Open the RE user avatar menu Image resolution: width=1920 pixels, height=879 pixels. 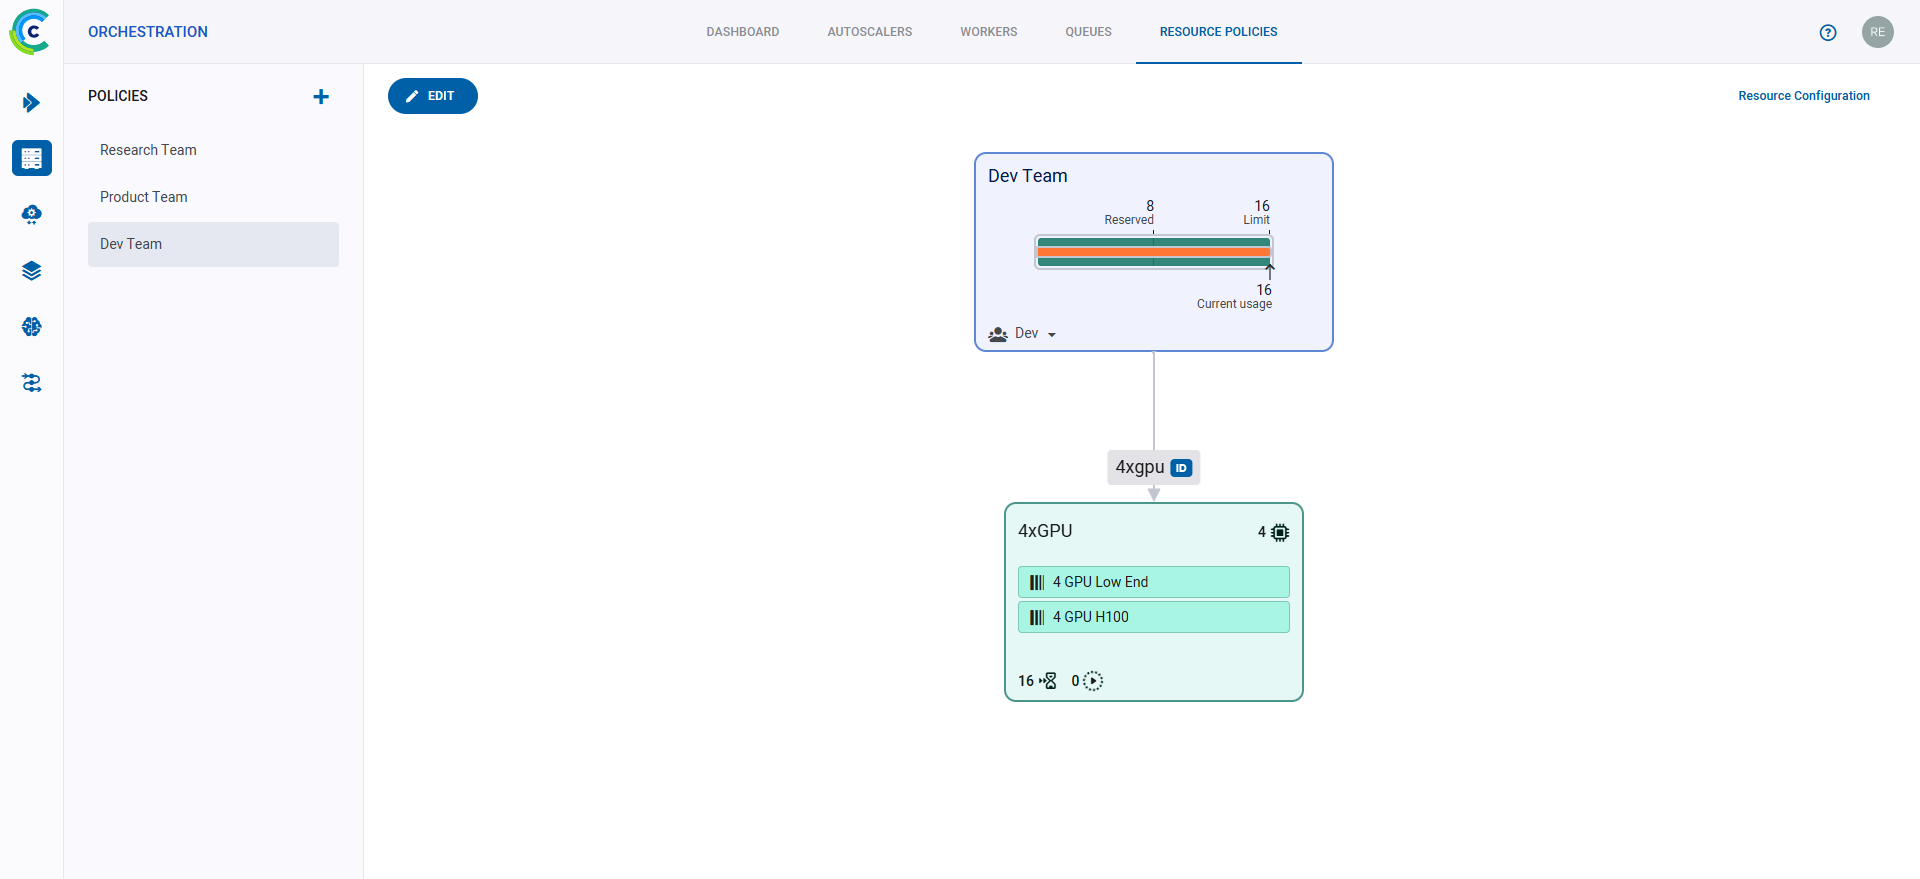(x=1877, y=32)
